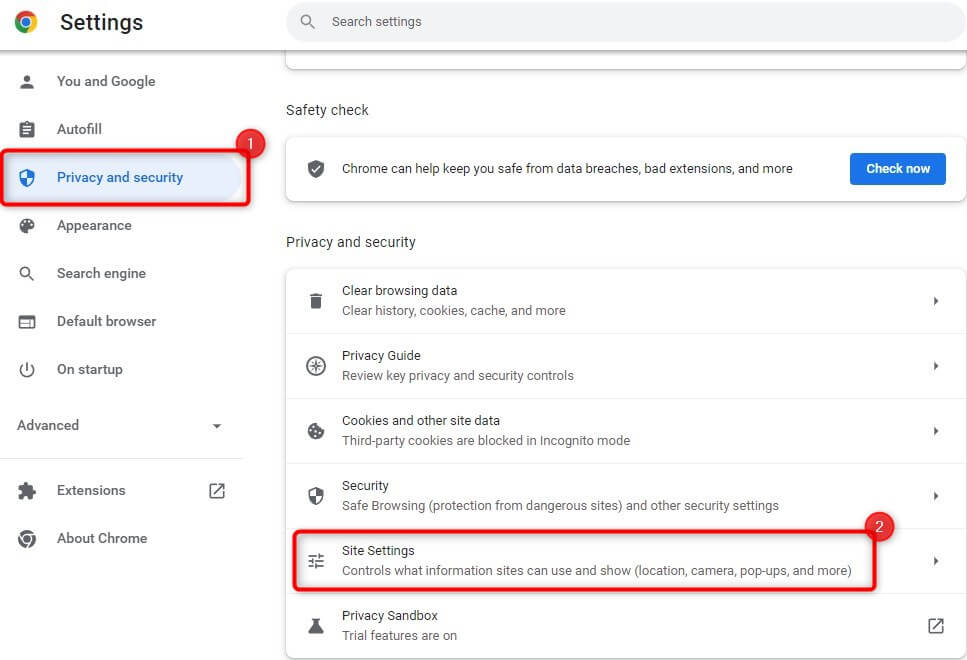This screenshot has height=660, width=967.
Task: Go to You and Google section
Action: 106,82
